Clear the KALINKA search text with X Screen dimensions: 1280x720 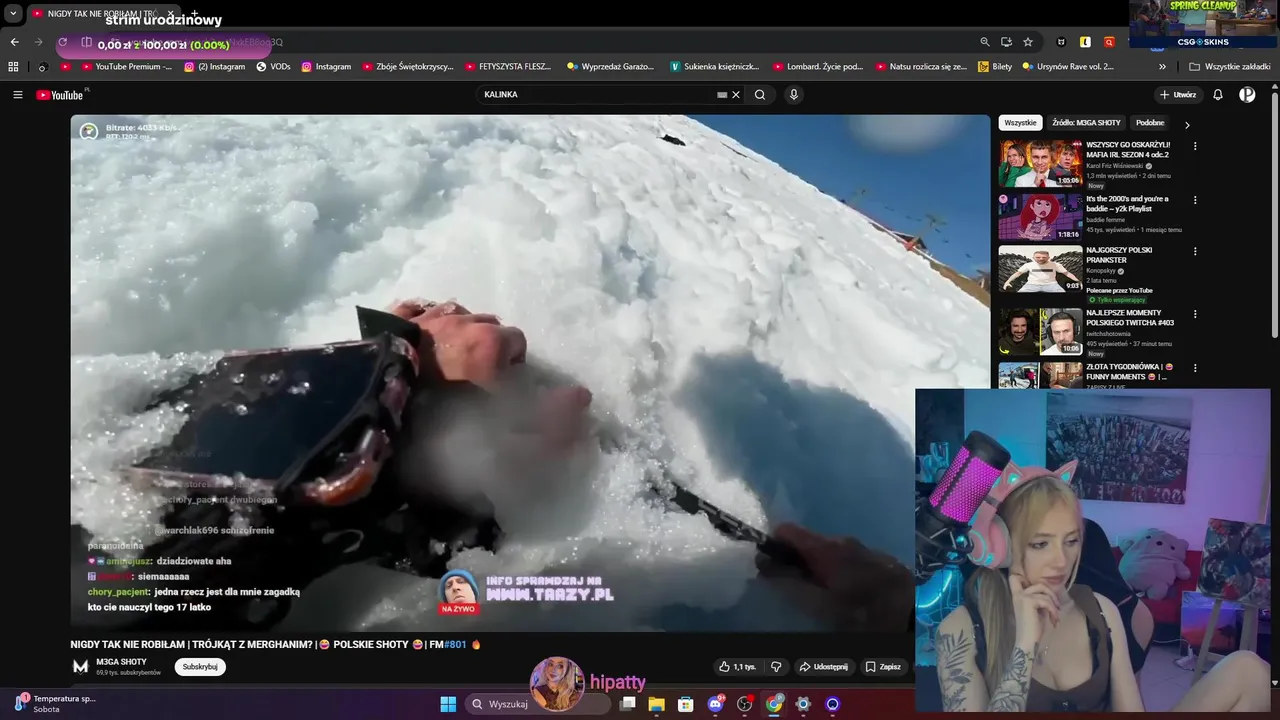coord(736,95)
